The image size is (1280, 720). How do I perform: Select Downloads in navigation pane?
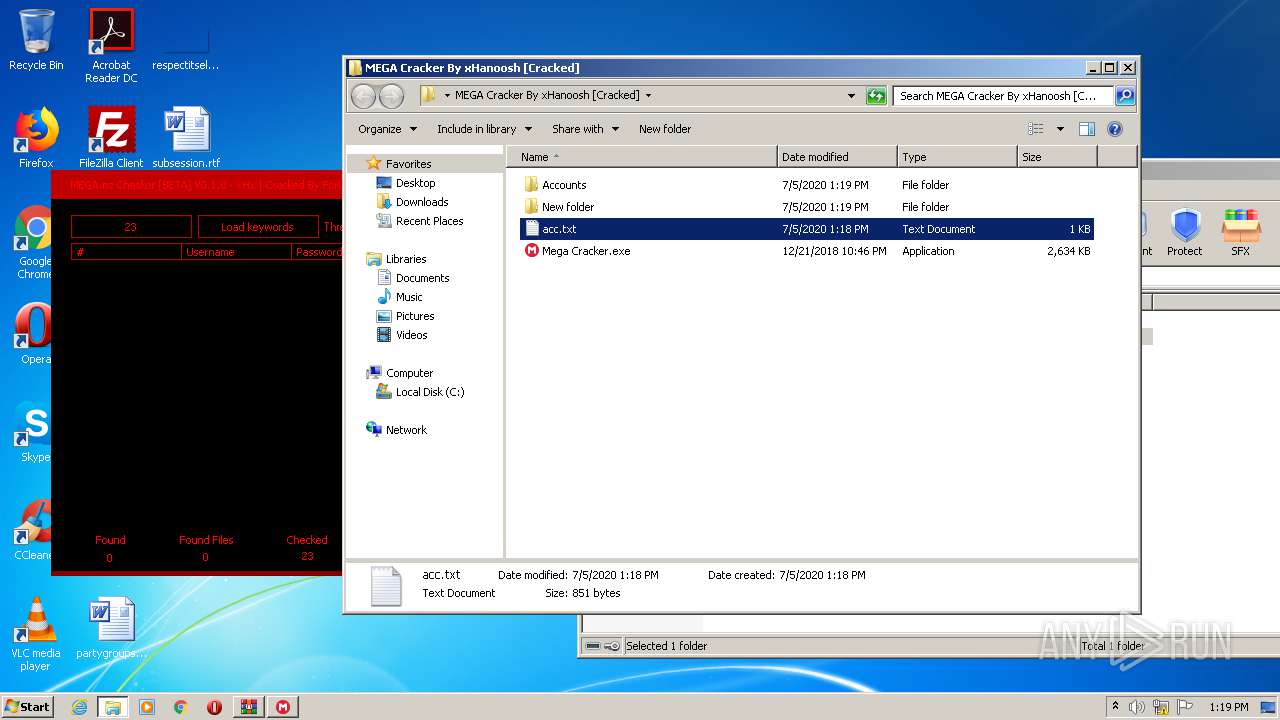point(422,202)
